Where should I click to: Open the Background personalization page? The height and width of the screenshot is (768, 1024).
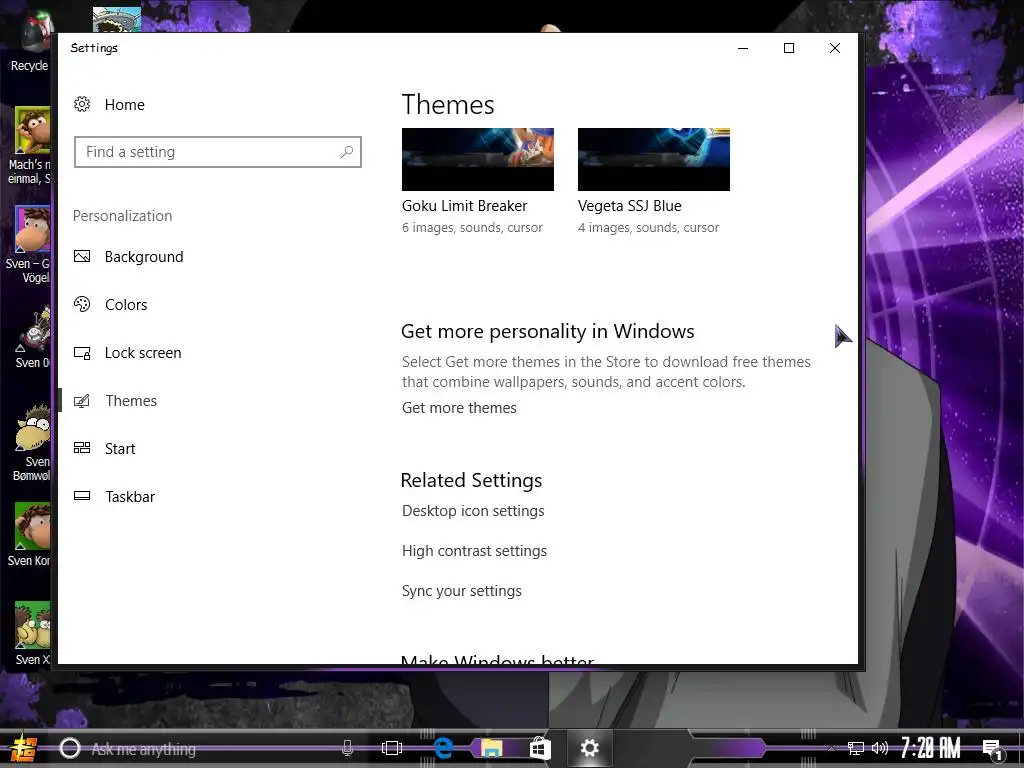pos(144,257)
